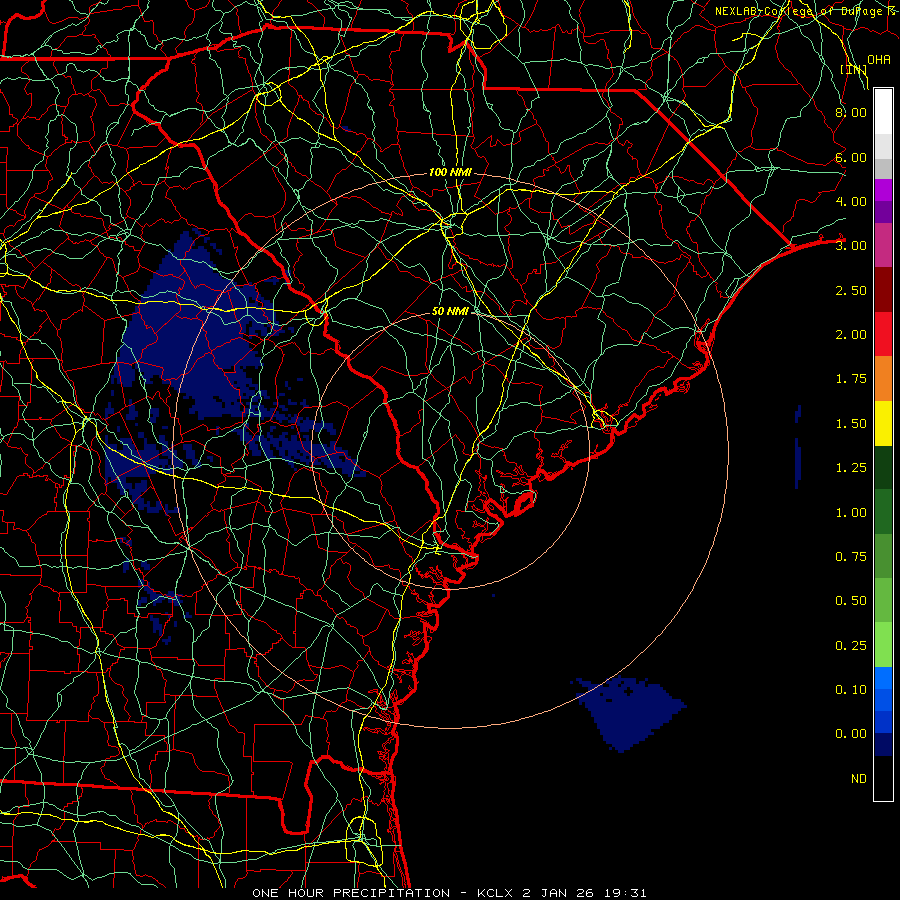Click the '2.50' legend value

(851, 290)
